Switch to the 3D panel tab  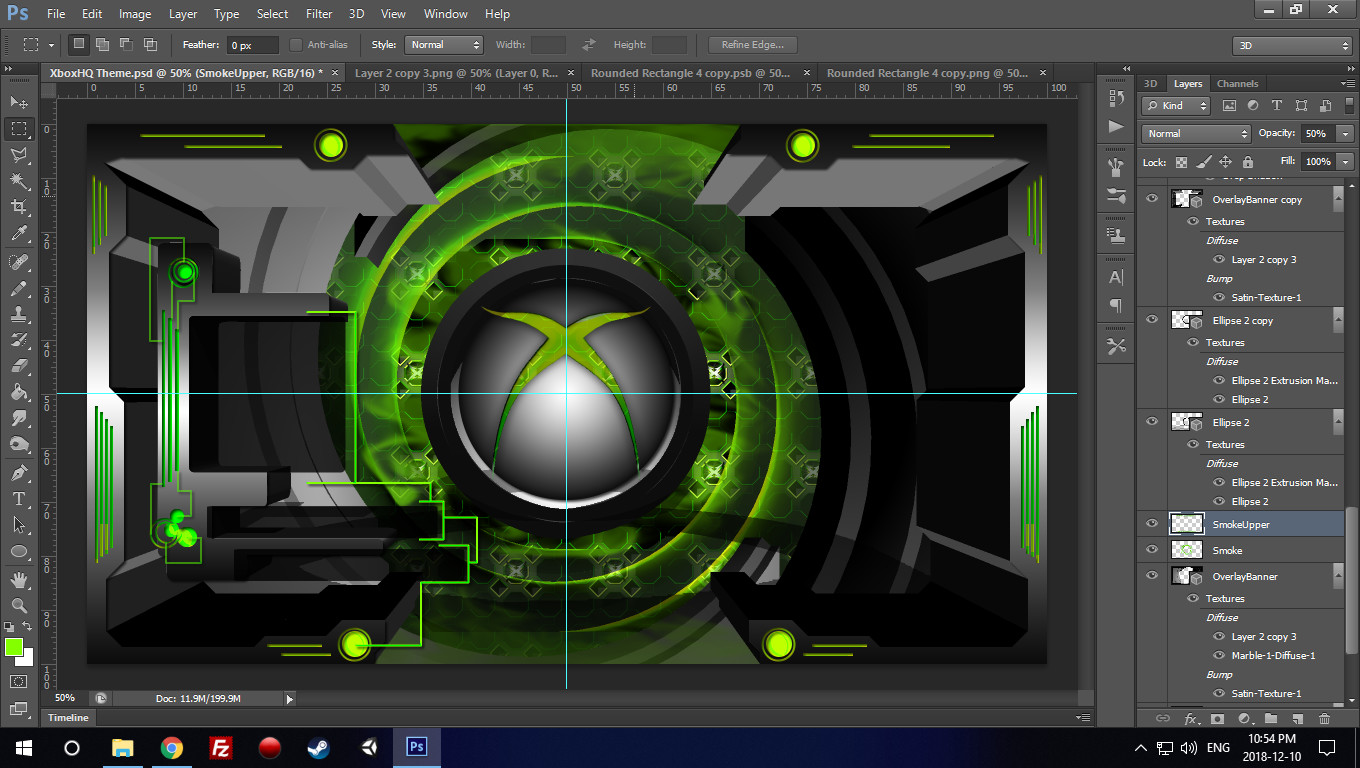(x=1150, y=84)
